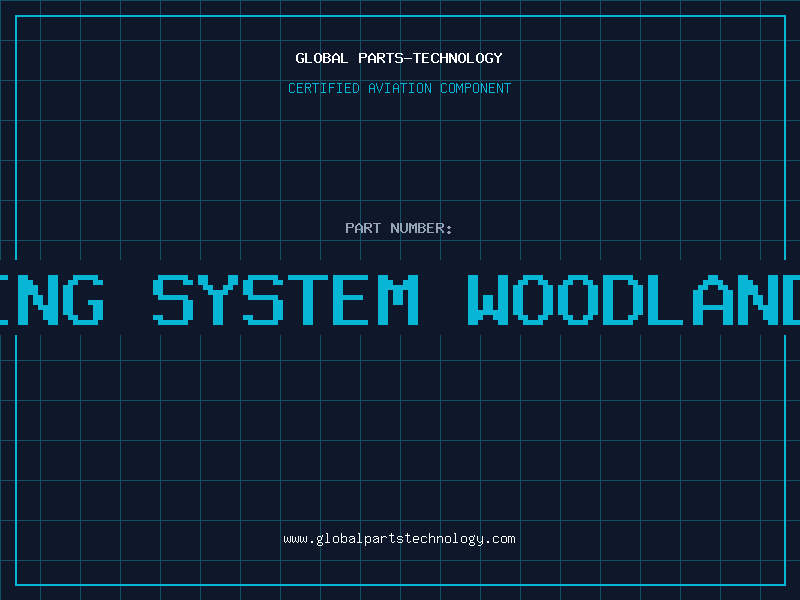
Task: Click the globalpartstechnology portion of the URL
Action: 400,539
